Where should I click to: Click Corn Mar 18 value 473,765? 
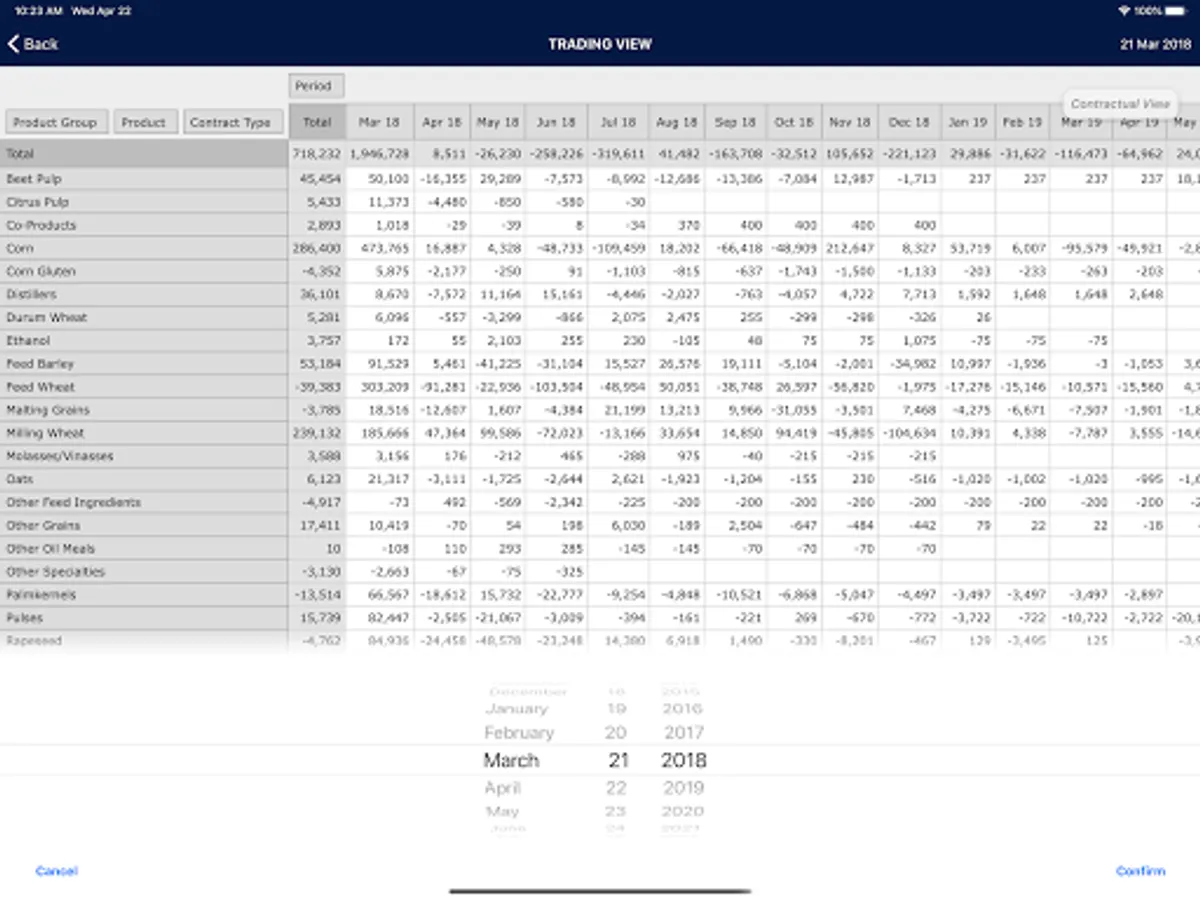[380, 248]
